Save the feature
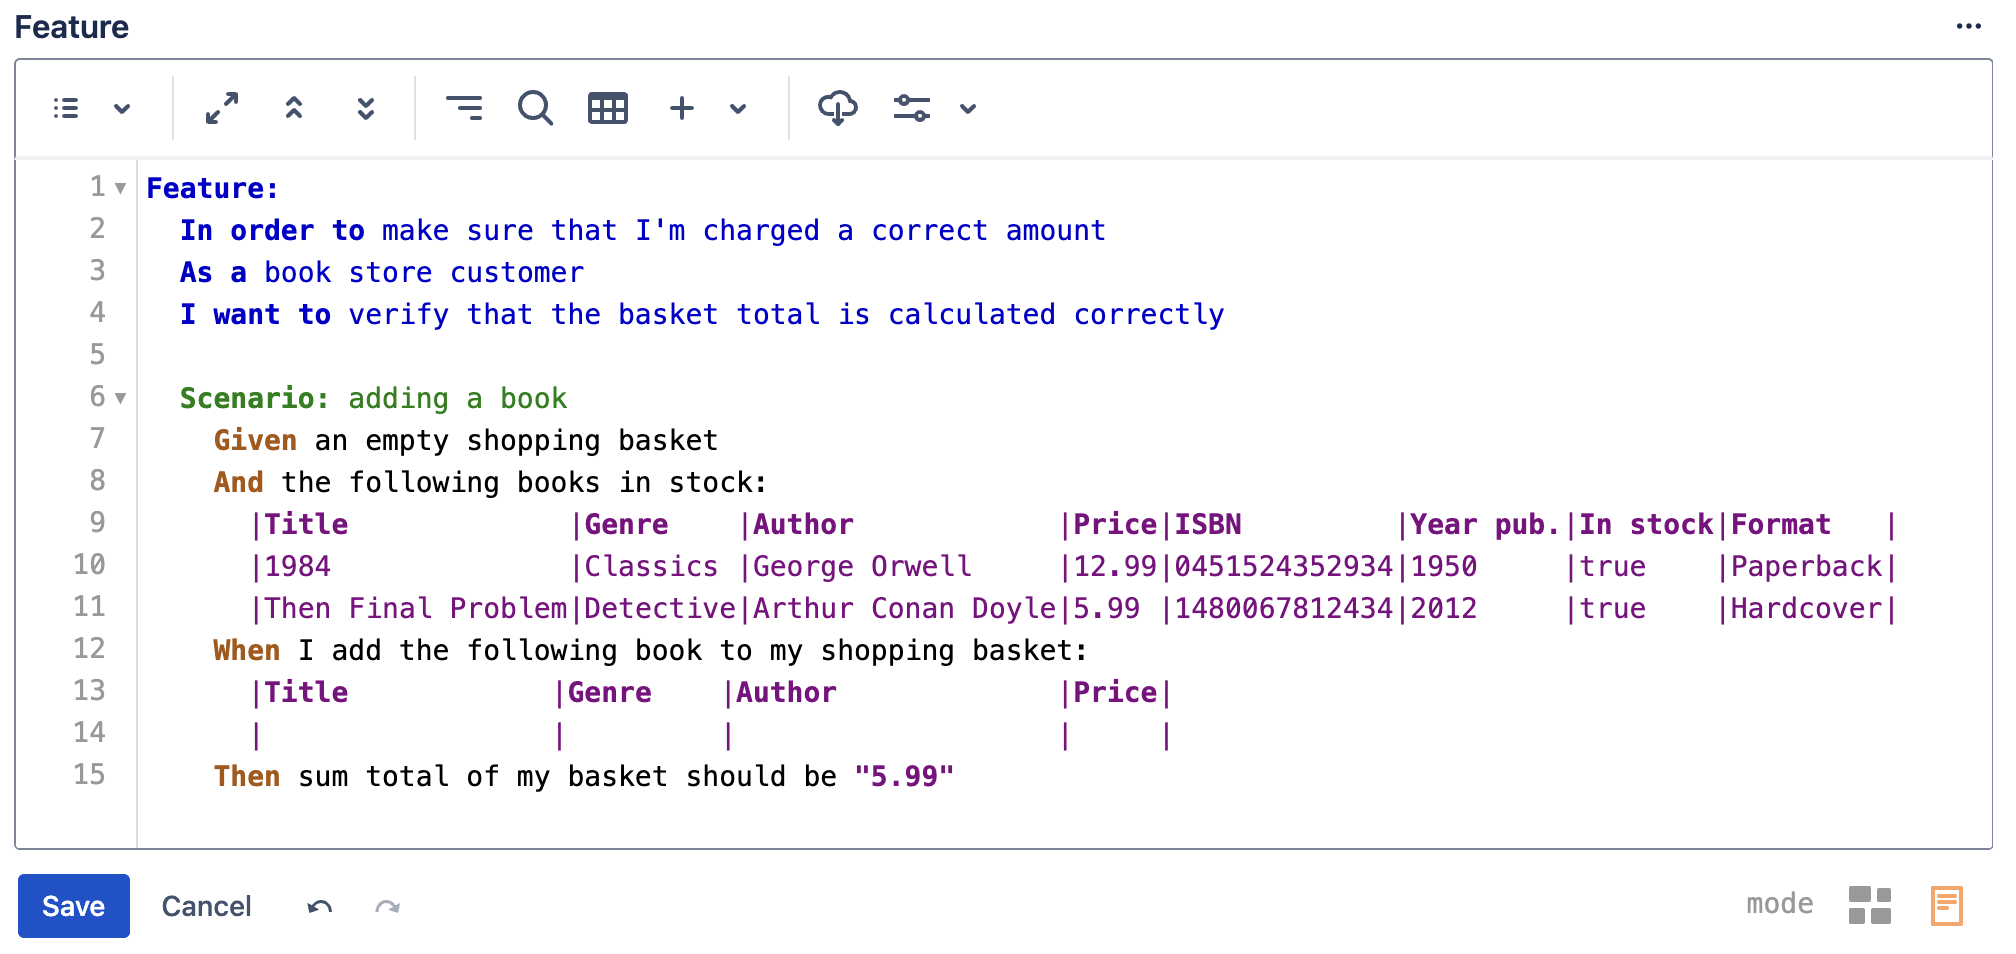 pyautogui.click(x=74, y=906)
